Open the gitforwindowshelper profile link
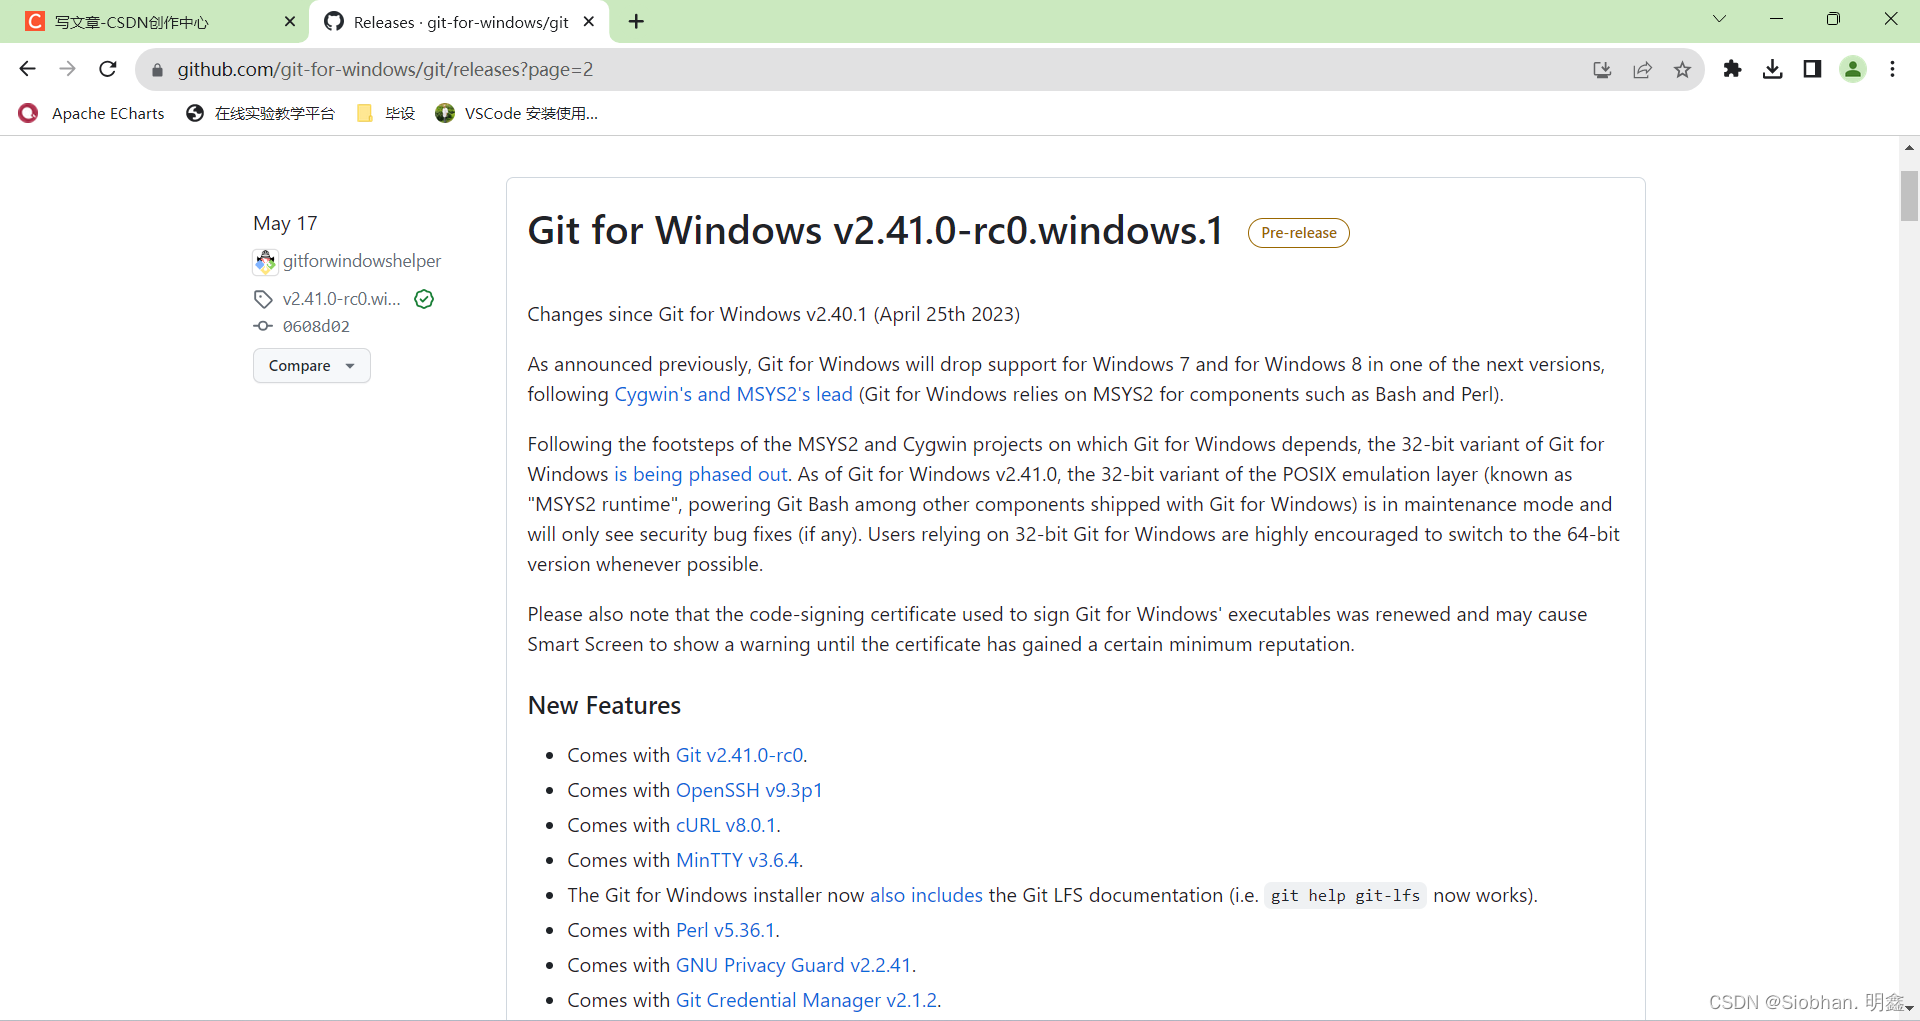Image resolution: width=1920 pixels, height=1021 pixels. point(361,261)
